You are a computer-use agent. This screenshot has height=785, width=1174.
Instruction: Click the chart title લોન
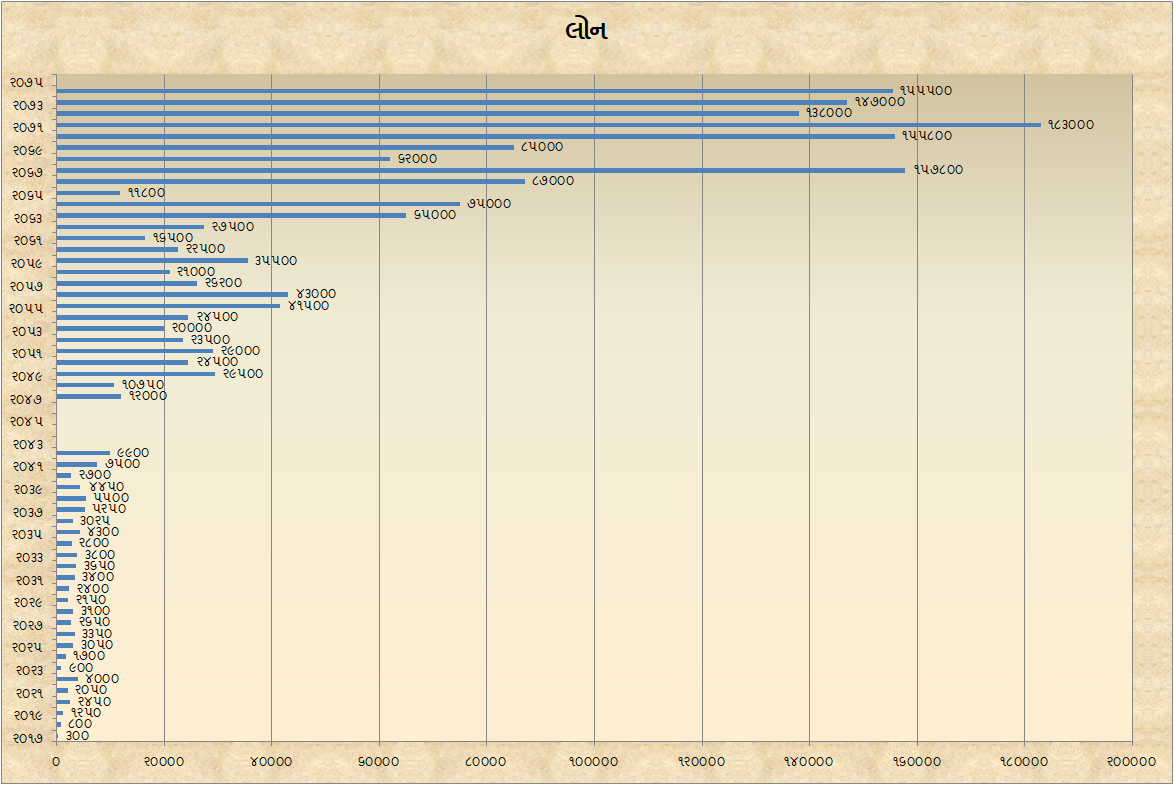(x=586, y=31)
